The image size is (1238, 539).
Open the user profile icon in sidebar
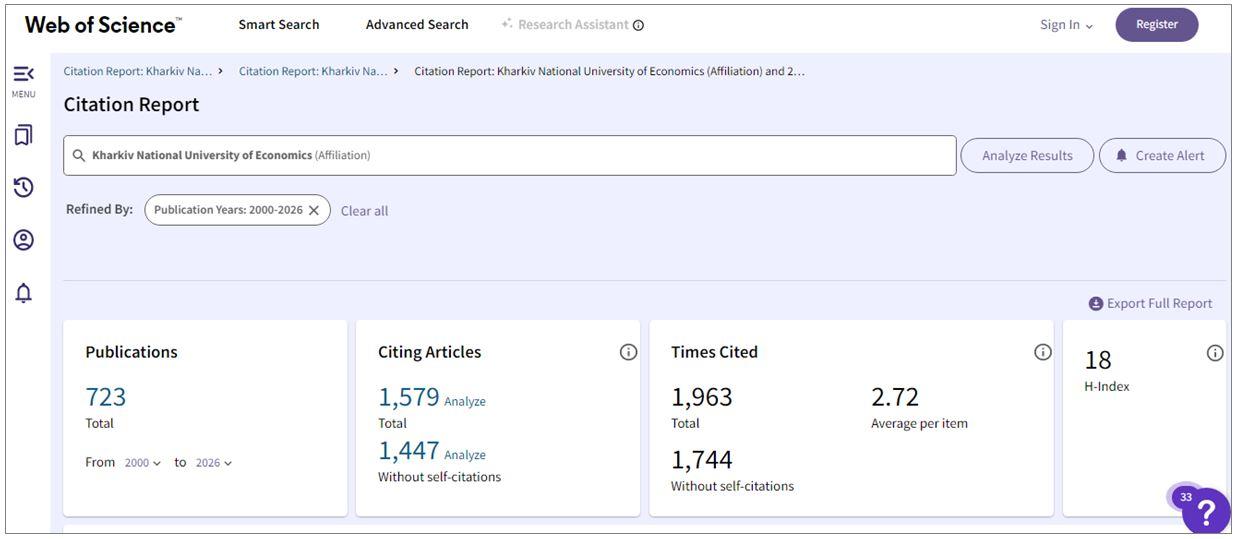(23, 240)
